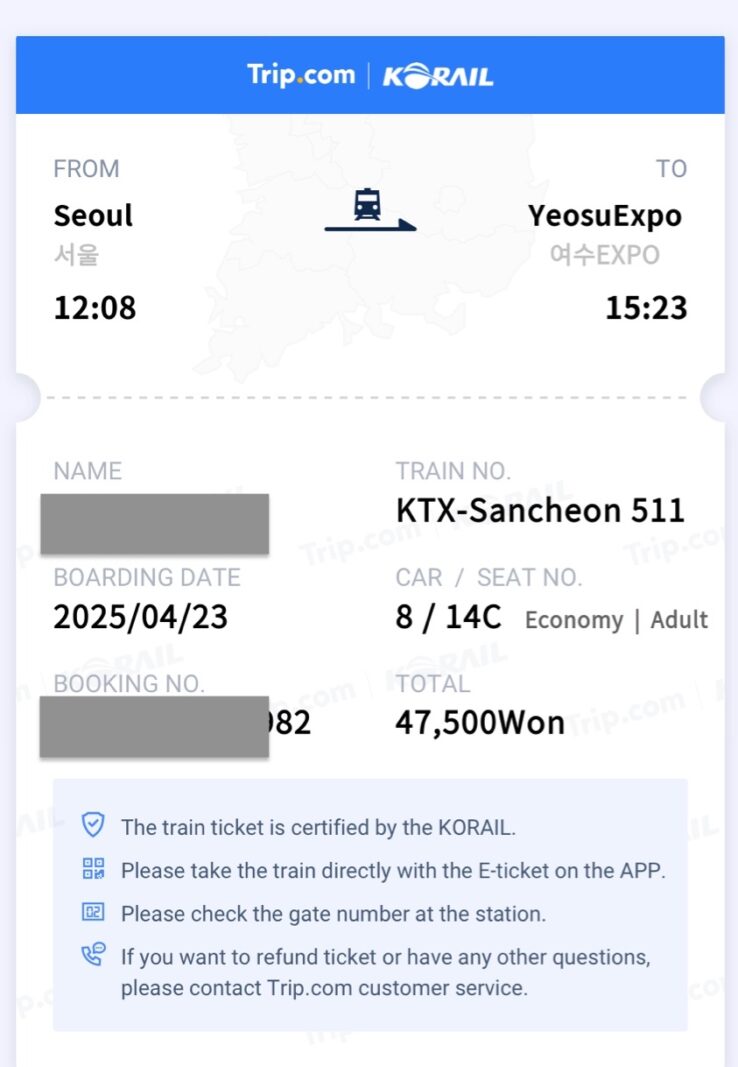This screenshot has width=738, height=1067.
Task: Click the KORAIL logo in header
Action: 438,76
